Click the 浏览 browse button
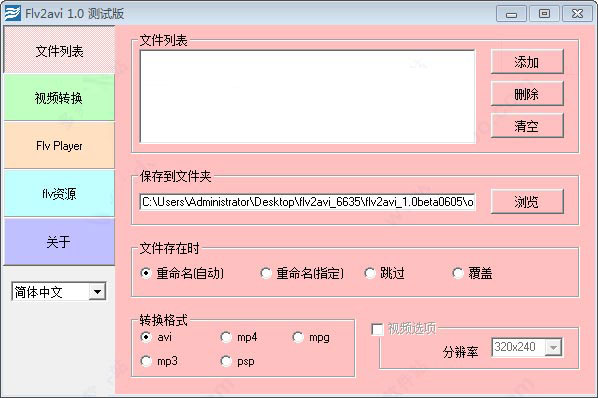This screenshot has height=398, width=598. (527, 201)
